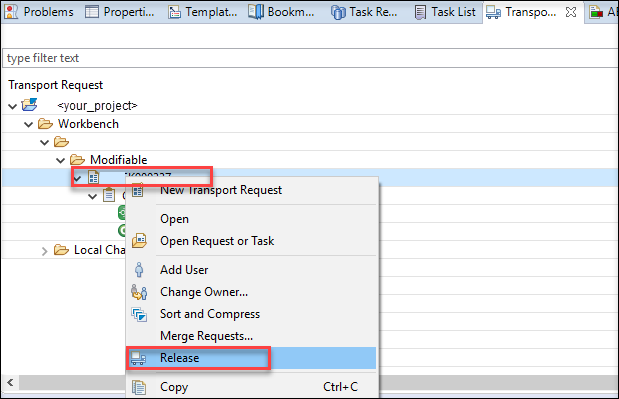Screen dimensions: 619x399
Task: Switch to the Bookmarks tab
Action: (281, 12)
